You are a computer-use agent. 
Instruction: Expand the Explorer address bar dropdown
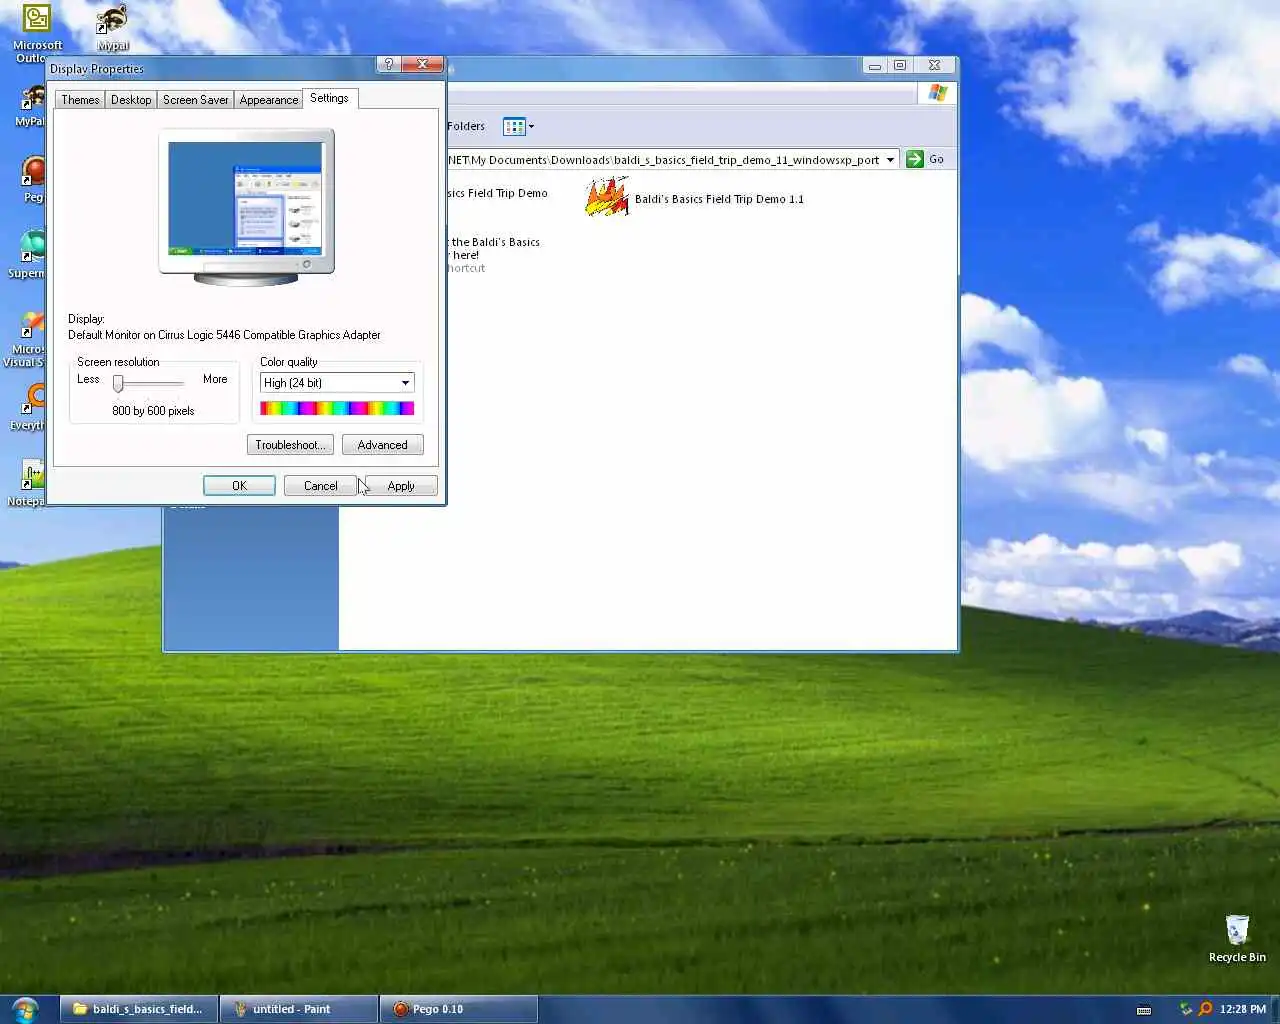point(890,160)
